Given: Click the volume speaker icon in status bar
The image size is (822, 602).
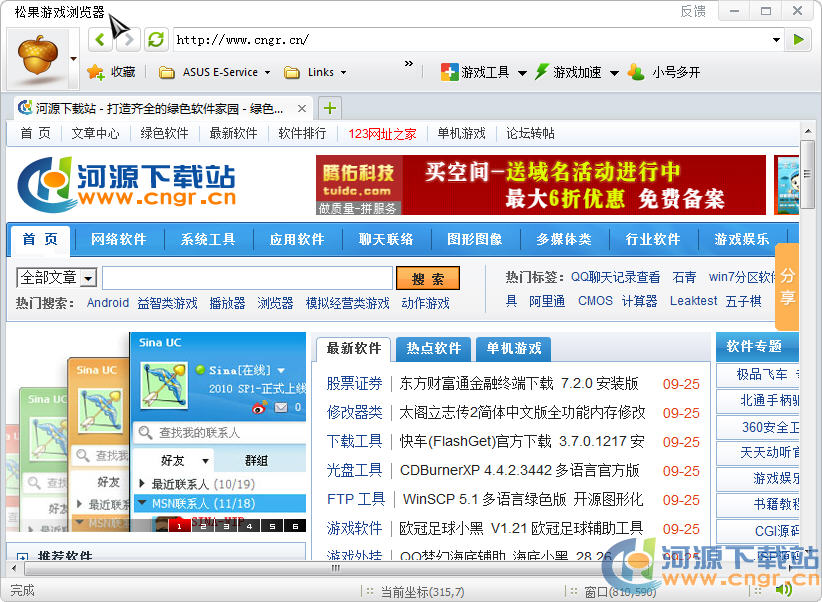Looking at the screenshot, I should point(784,590).
